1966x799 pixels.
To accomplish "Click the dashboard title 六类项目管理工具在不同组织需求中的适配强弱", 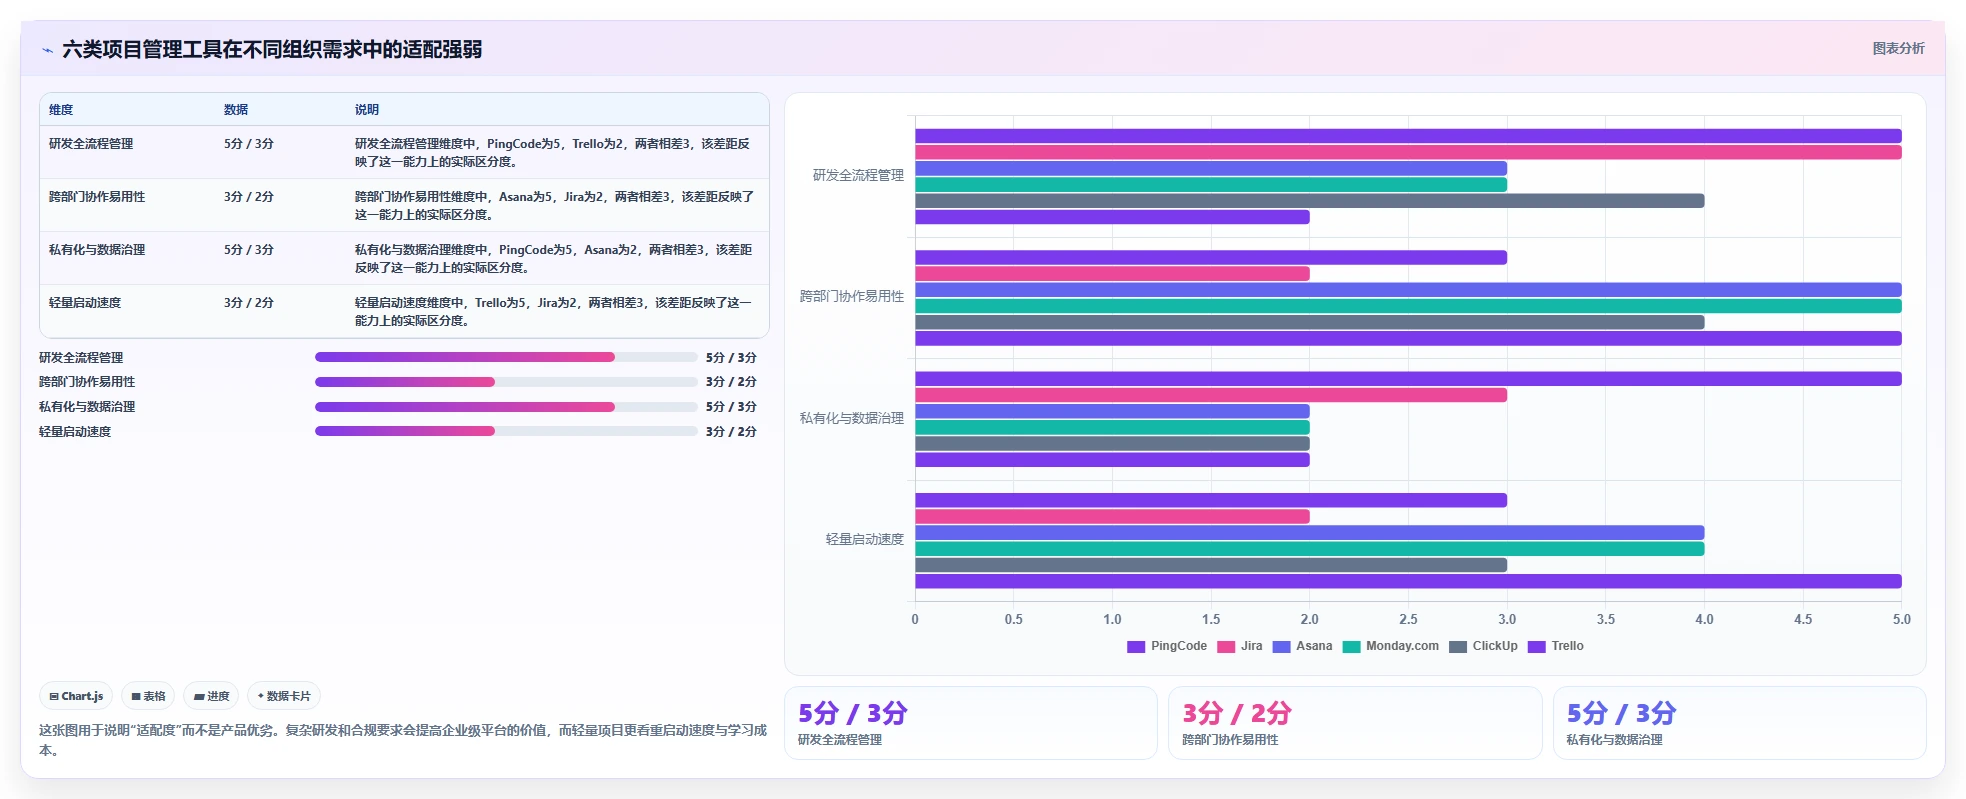I will pos(272,49).
